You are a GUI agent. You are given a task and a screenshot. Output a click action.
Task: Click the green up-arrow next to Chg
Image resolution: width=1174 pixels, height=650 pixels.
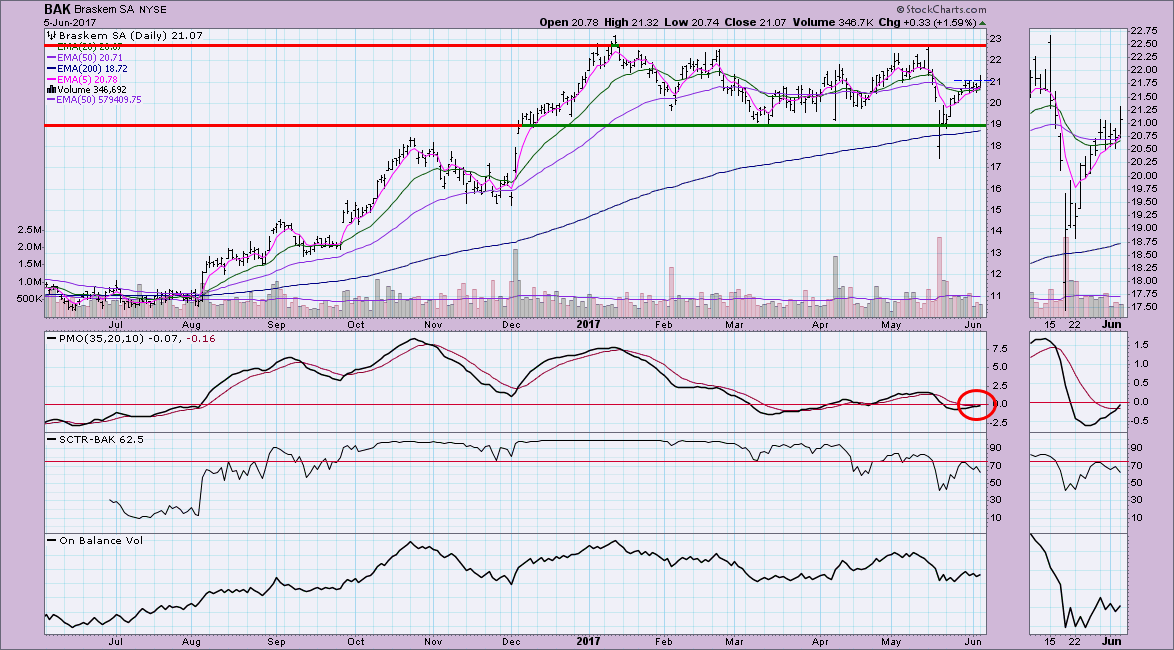982,22
